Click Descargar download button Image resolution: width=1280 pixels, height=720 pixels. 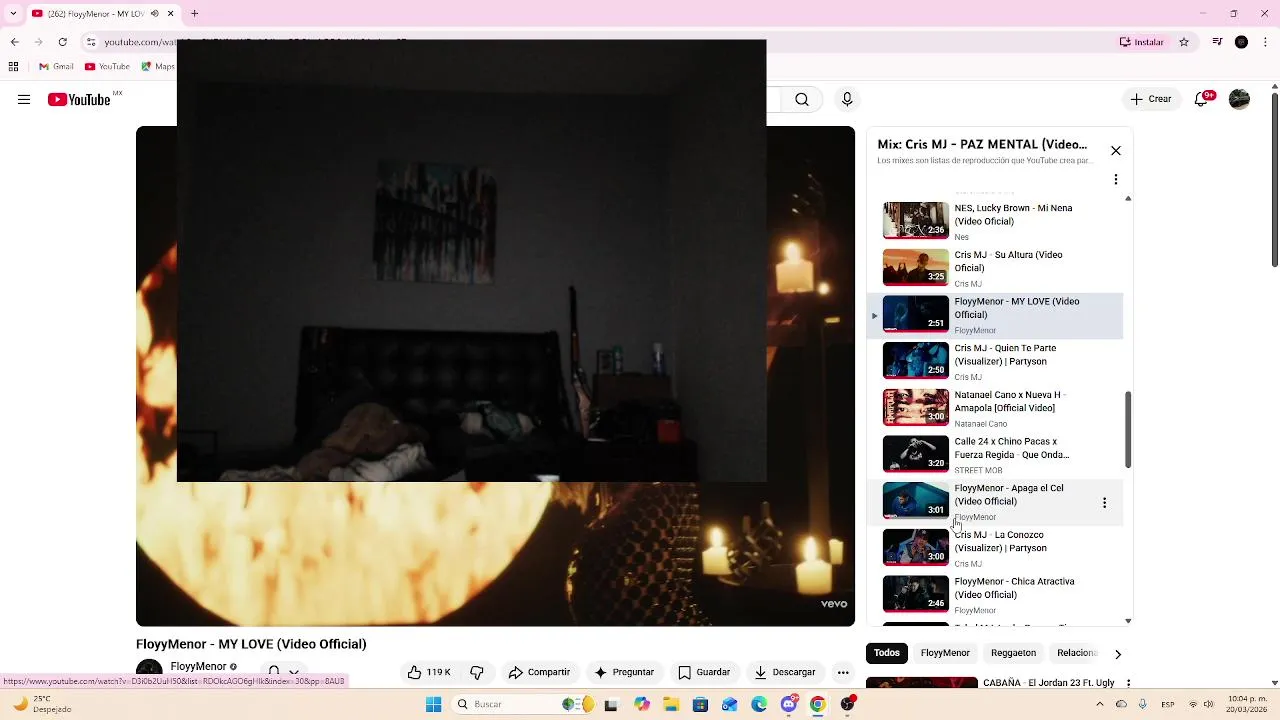(x=785, y=672)
